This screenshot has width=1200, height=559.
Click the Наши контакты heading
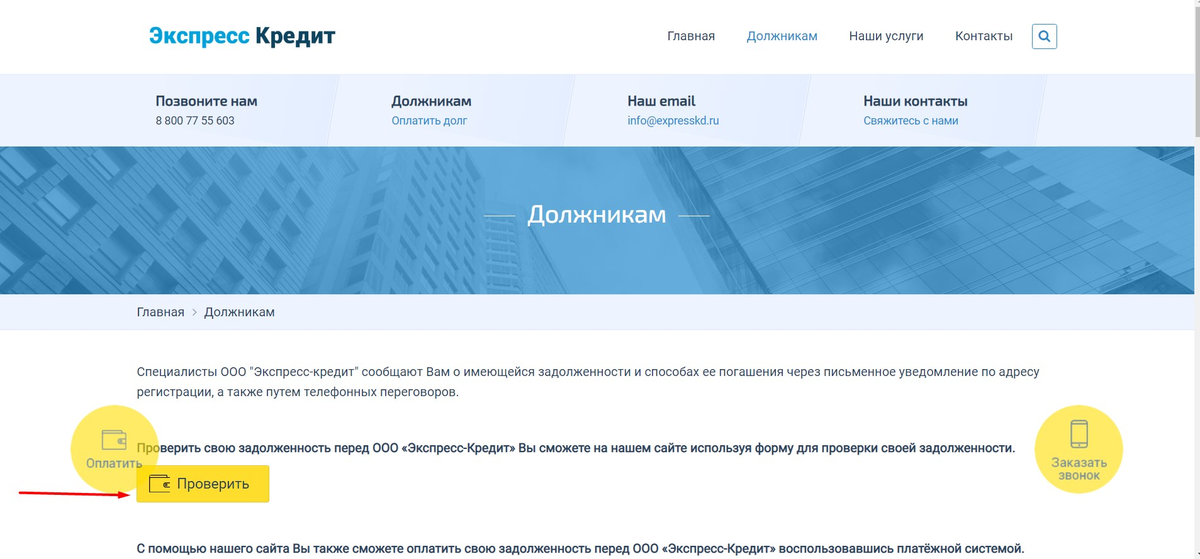915,101
